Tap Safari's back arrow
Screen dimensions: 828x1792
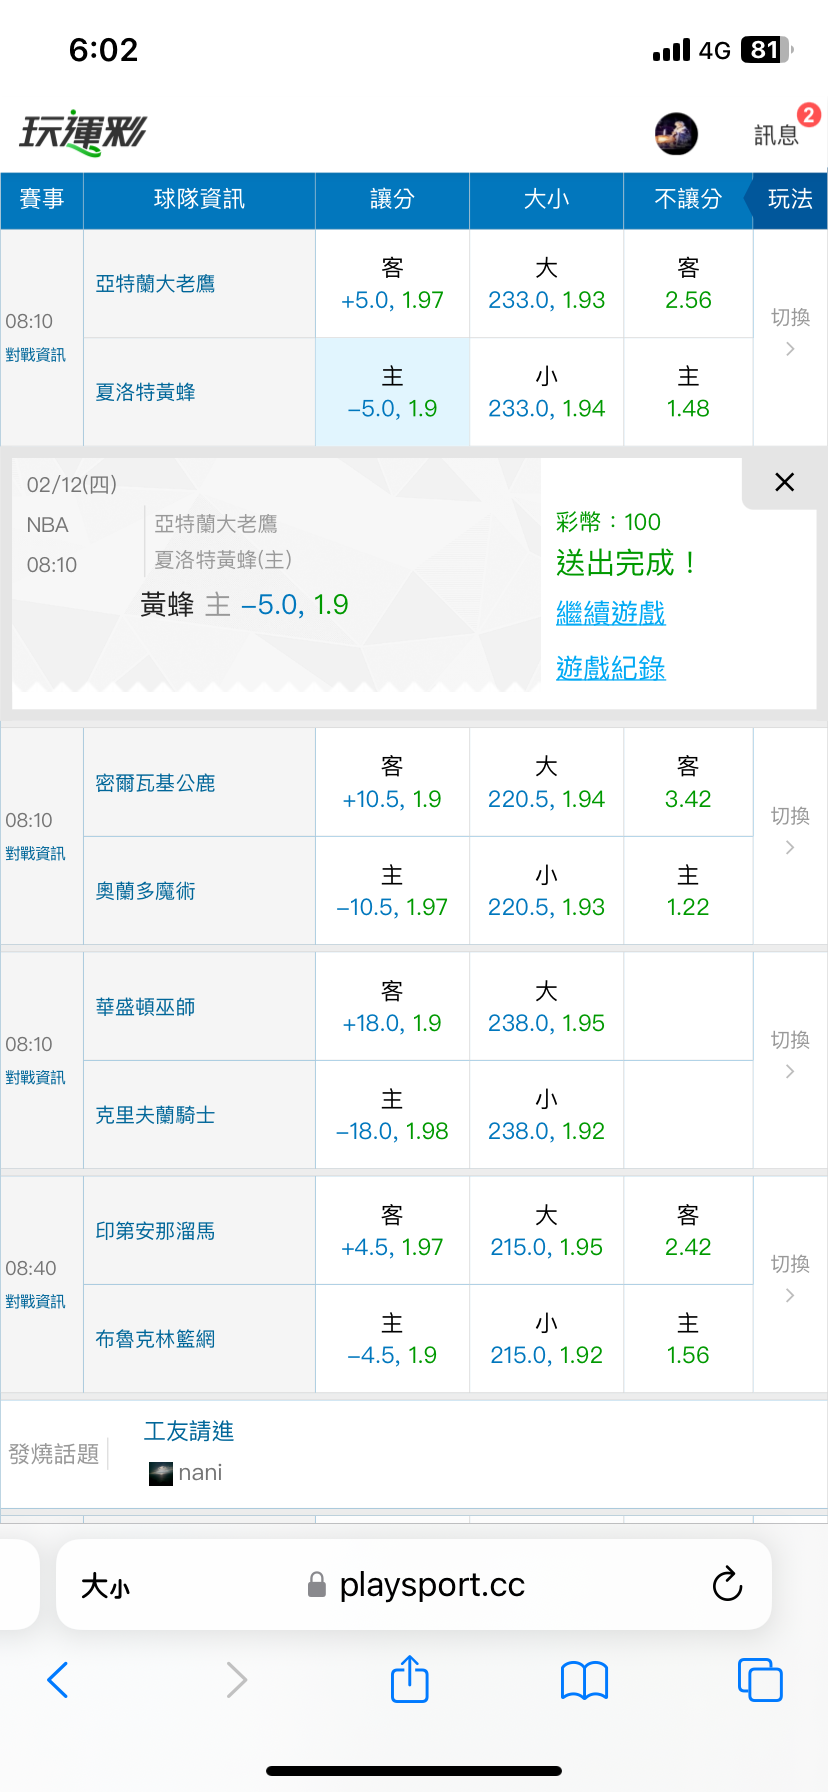tap(58, 1680)
